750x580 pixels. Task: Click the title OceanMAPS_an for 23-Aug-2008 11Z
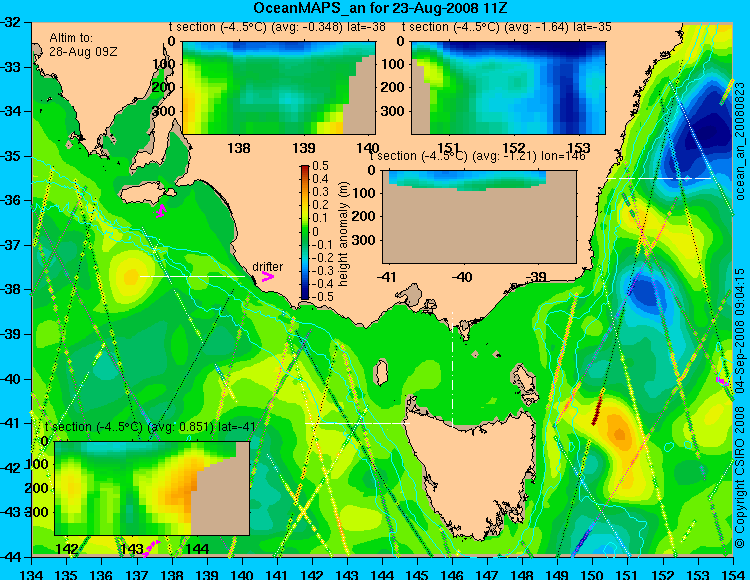380,8
